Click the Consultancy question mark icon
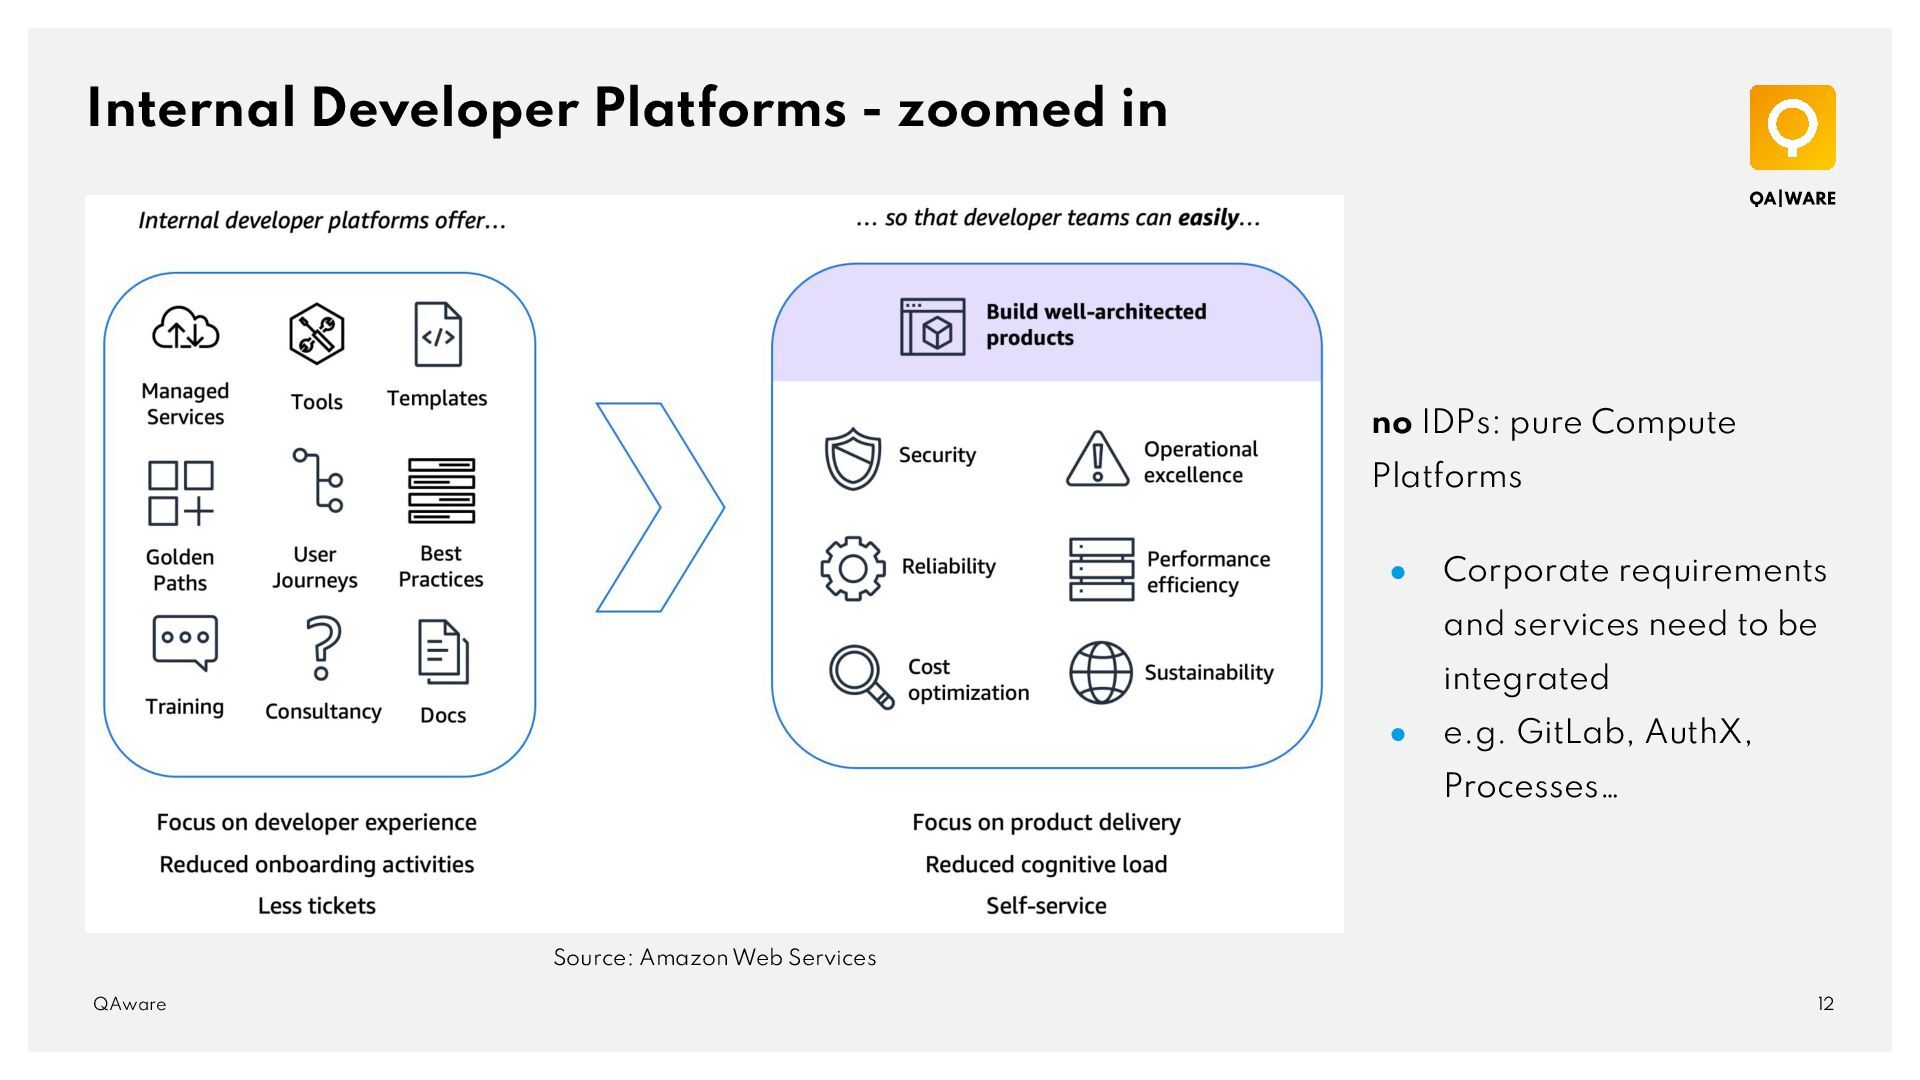Viewport: 1920px width, 1080px height. (x=322, y=648)
